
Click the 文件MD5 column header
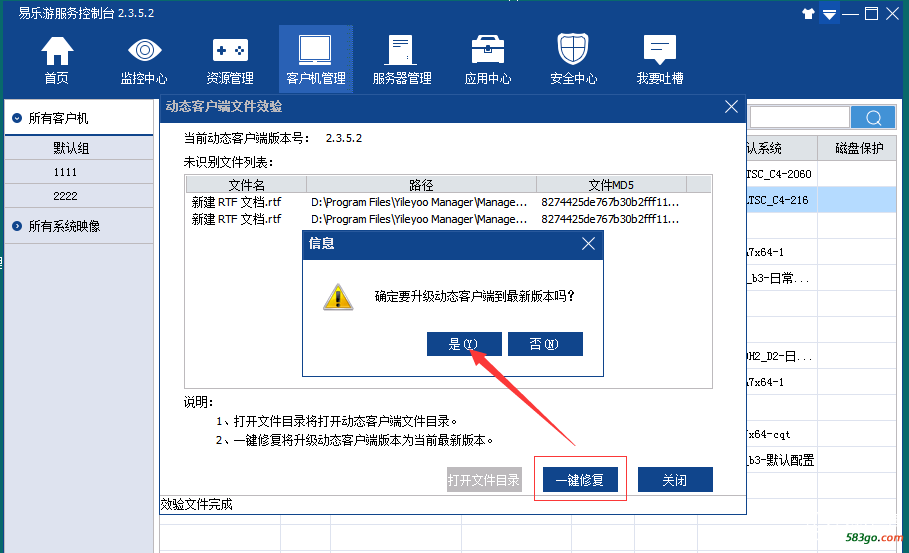click(x=611, y=185)
